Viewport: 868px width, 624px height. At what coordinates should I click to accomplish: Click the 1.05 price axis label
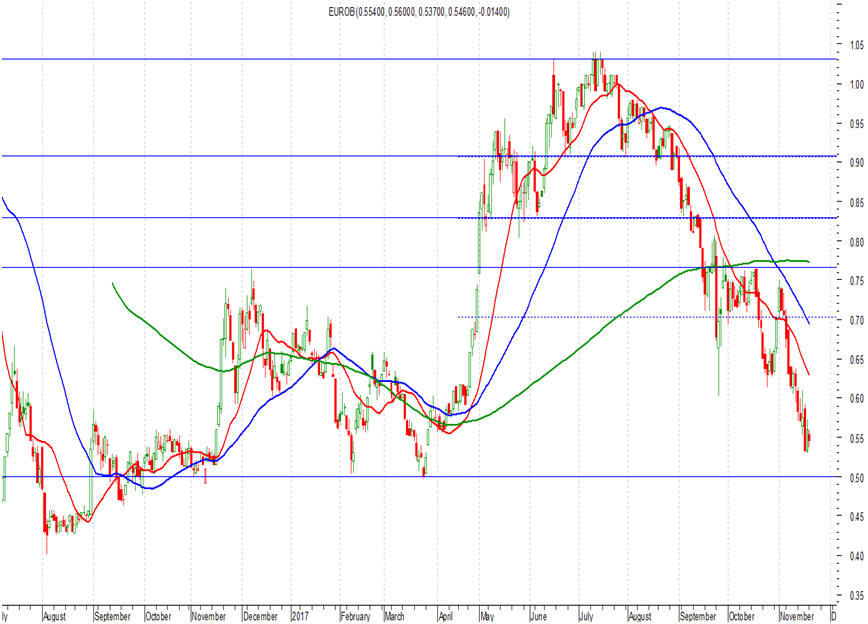pyautogui.click(x=857, y=44)
